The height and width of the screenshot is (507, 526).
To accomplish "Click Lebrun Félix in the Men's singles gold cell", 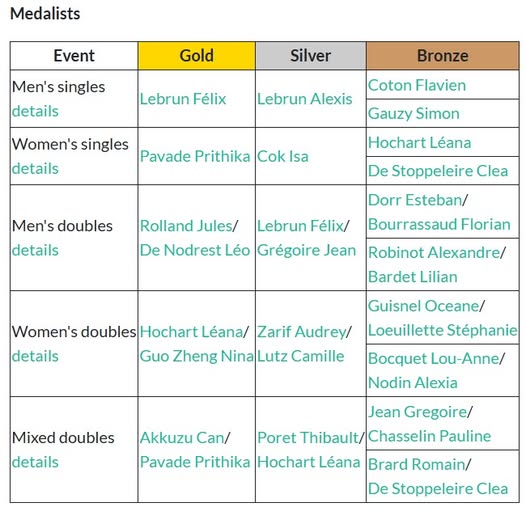I will click(x=183, y=99).
